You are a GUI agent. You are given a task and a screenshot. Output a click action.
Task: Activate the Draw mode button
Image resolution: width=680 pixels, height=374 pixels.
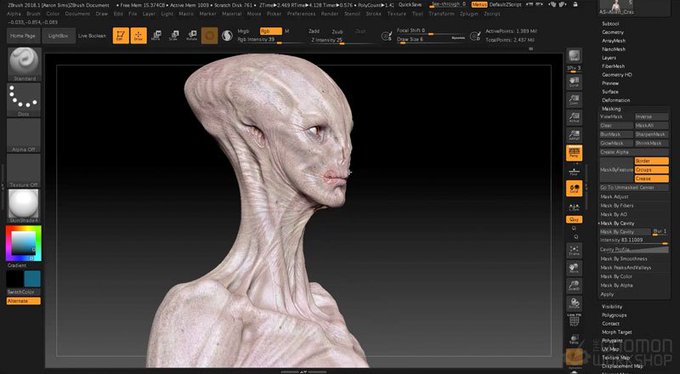tap(138, 36)
